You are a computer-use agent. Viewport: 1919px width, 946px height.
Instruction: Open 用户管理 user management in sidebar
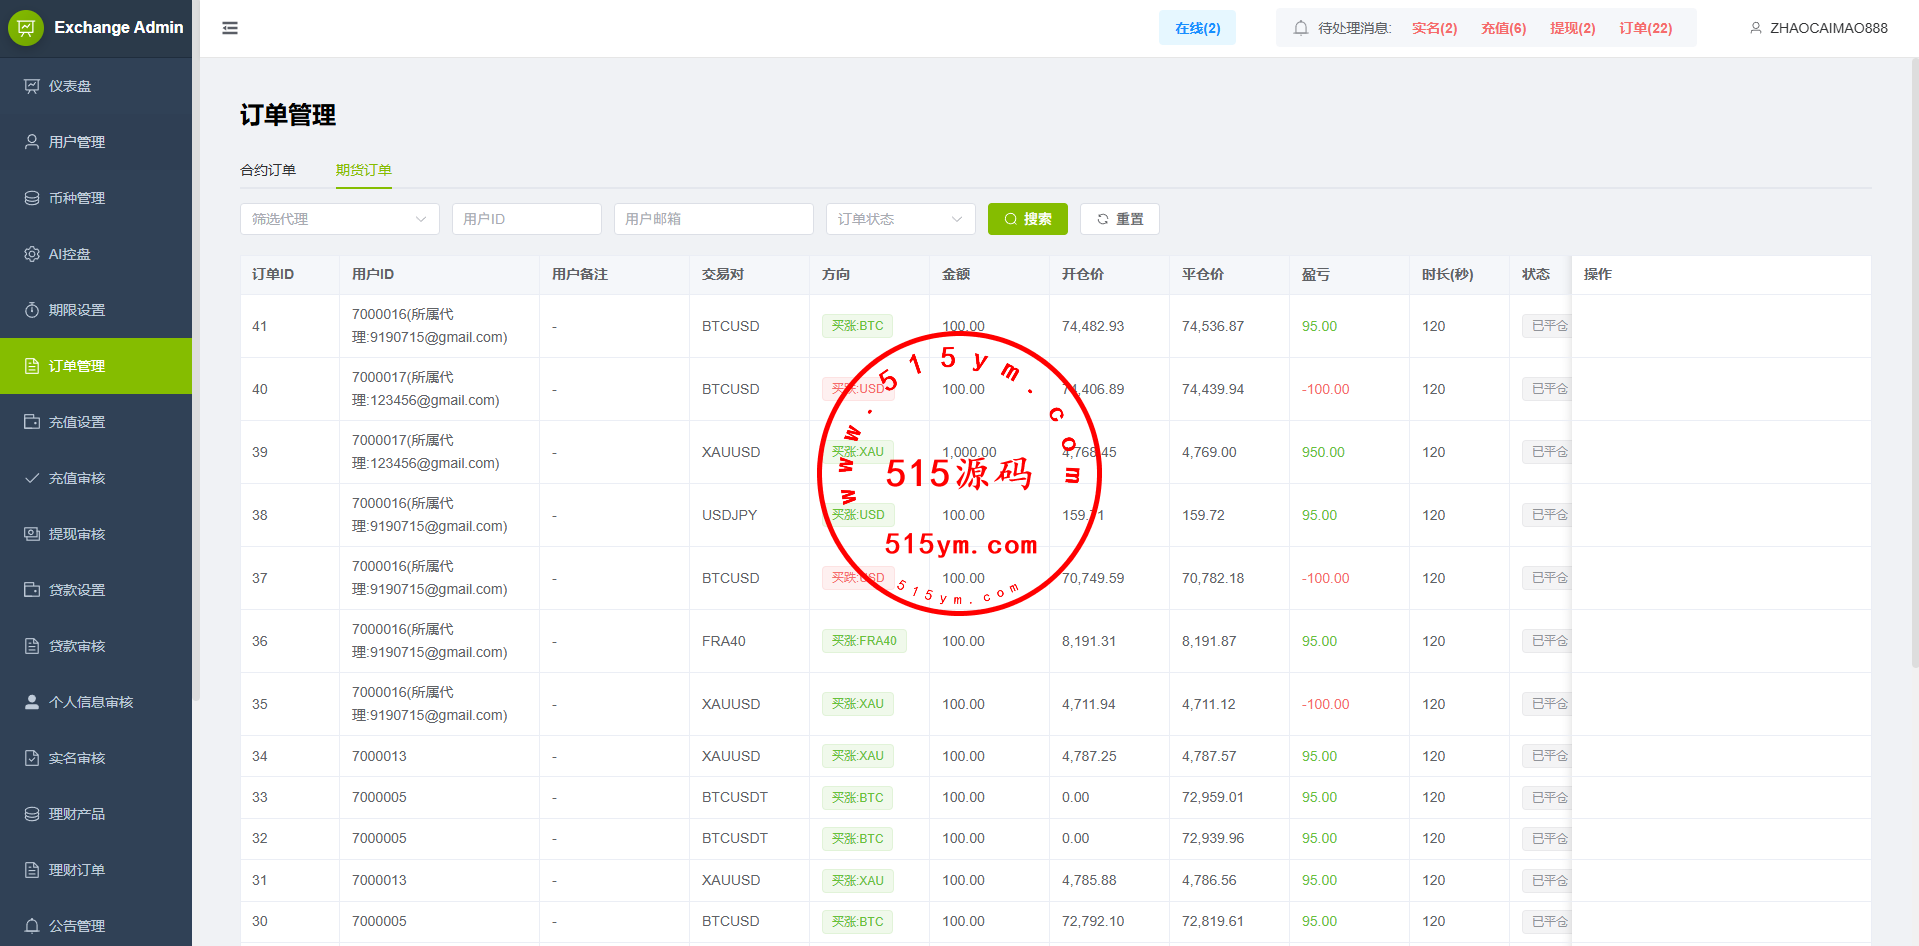tap(76, 142)
